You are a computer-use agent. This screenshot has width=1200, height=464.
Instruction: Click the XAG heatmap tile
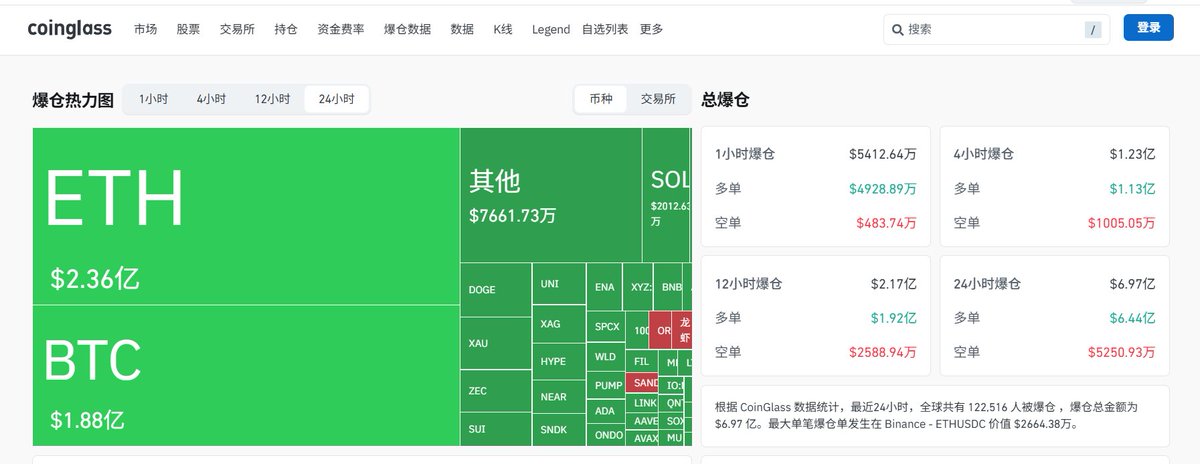tap(558, 324)
